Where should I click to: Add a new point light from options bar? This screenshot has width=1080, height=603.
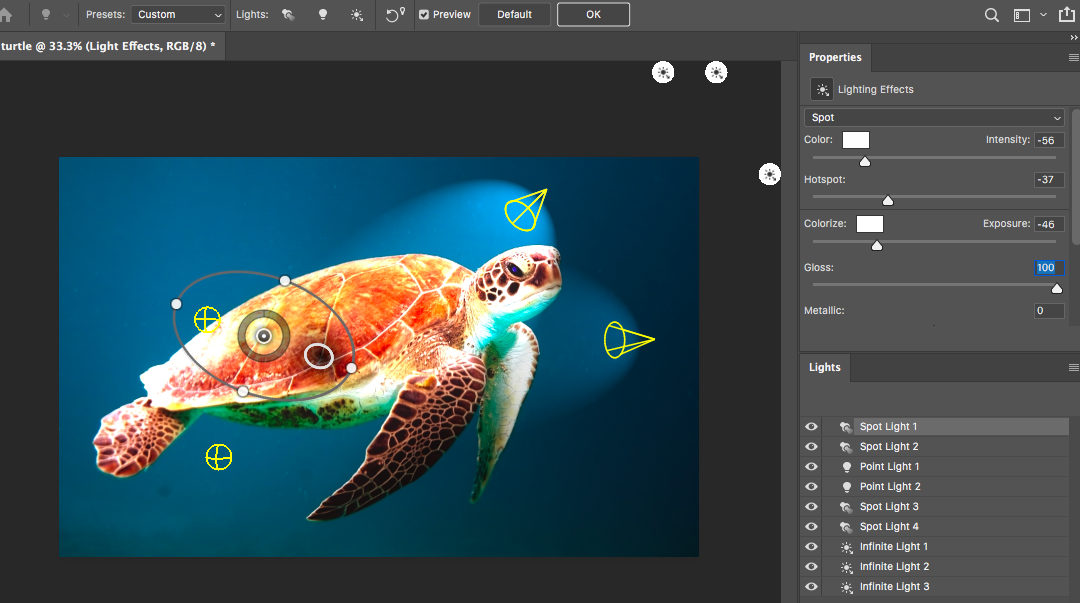(322, 14)
